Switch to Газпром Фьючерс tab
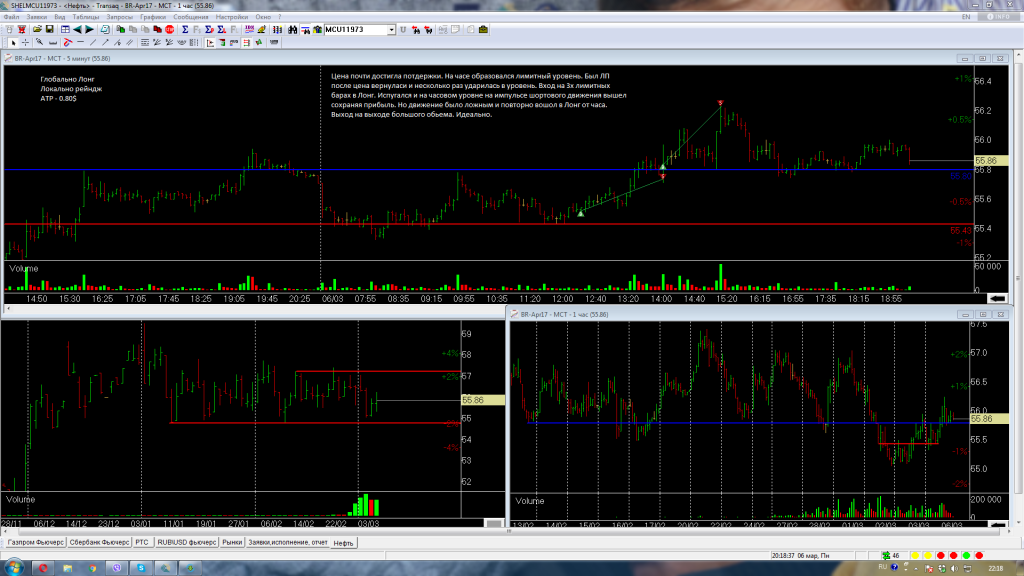This screenshot has height=576, width=1024. point(35,543)
